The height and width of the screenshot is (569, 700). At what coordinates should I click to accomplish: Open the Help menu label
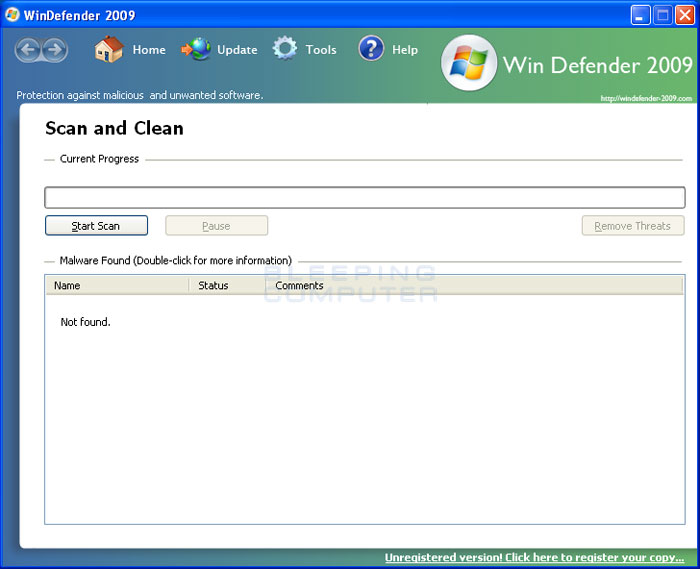pos(405,50)
